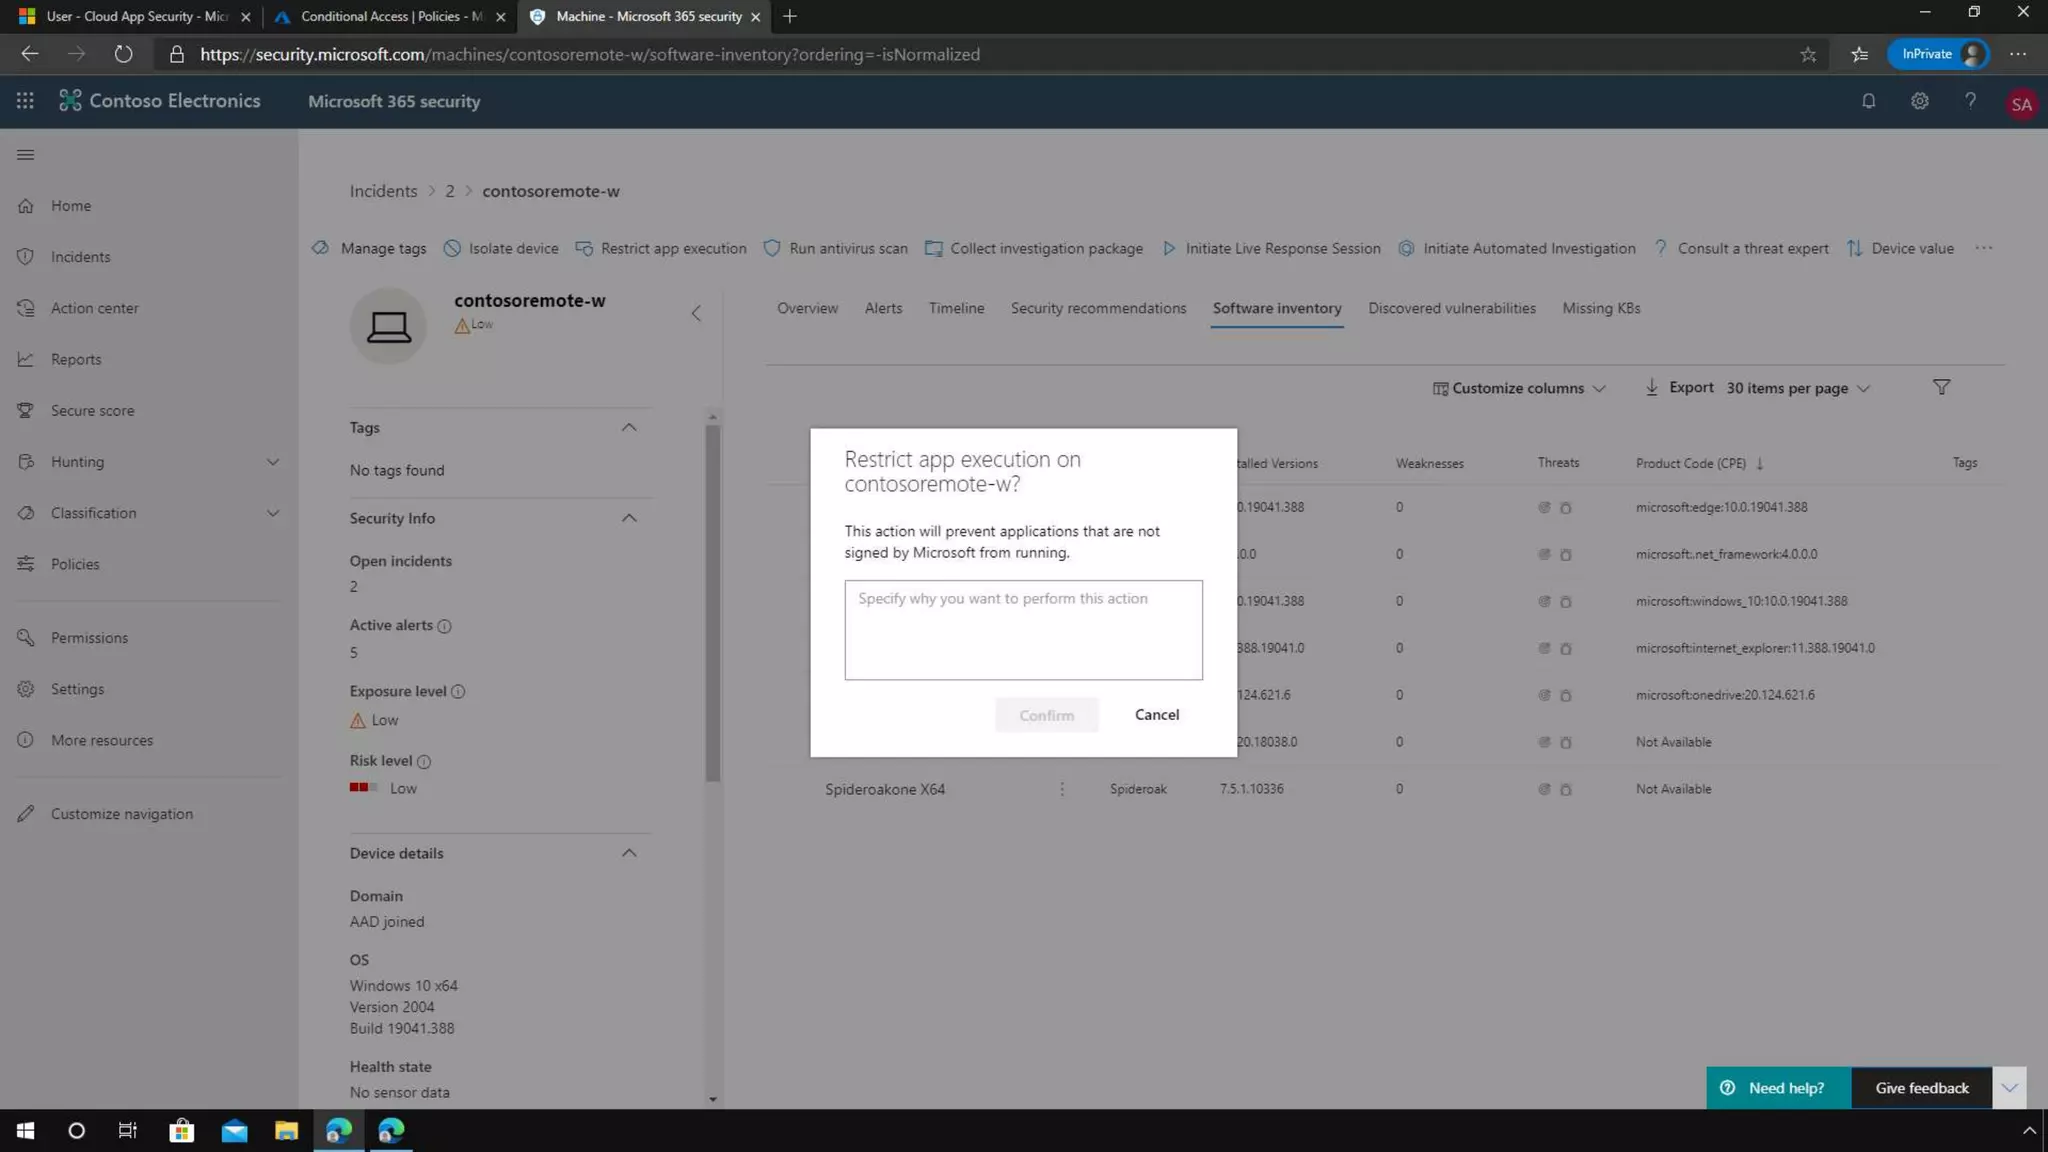
Task: Click the Collect investigation package icon
Action: pos(933,248)
